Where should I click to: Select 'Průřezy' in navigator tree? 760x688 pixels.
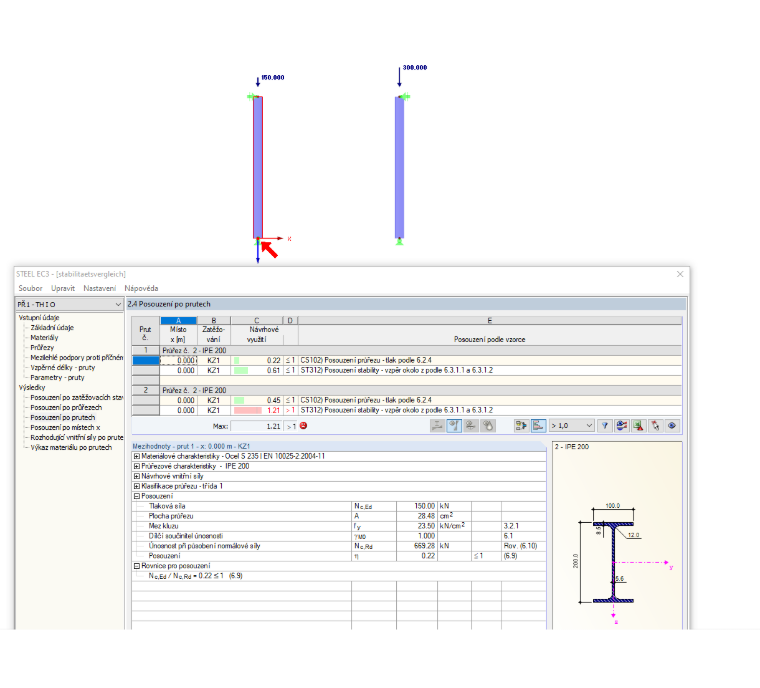click(x=42, y=348)
